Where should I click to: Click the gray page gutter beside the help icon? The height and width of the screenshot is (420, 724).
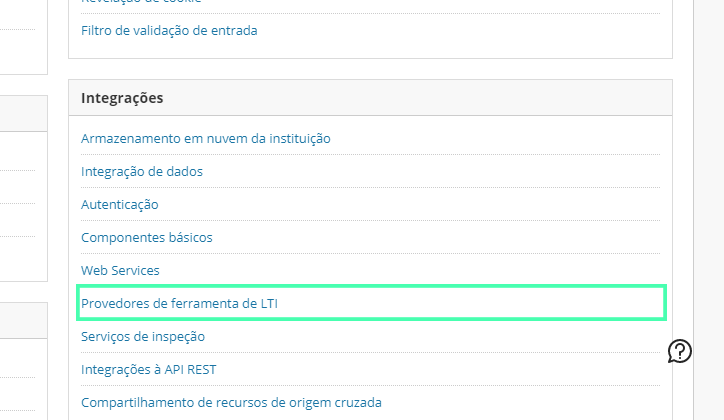pos(709,351)
